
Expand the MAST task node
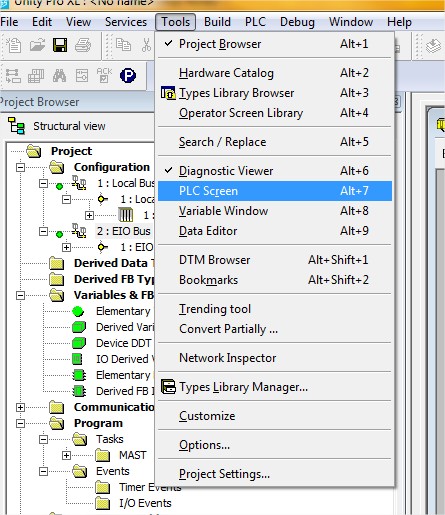(x=66, y=455)
